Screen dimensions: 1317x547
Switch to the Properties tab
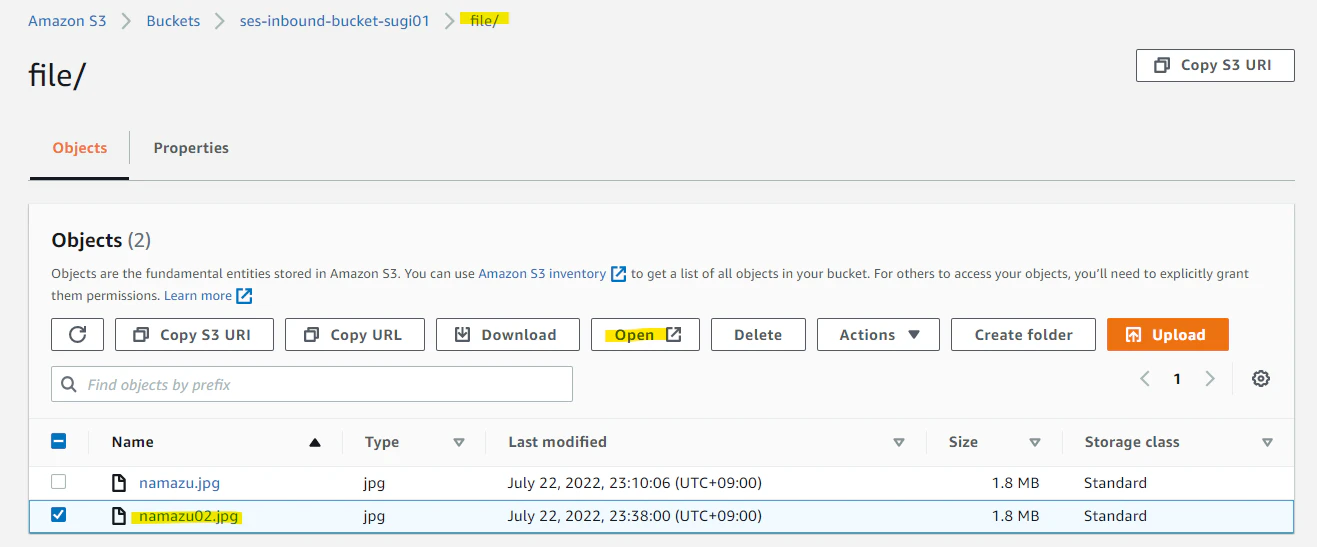tap(191, 148)
